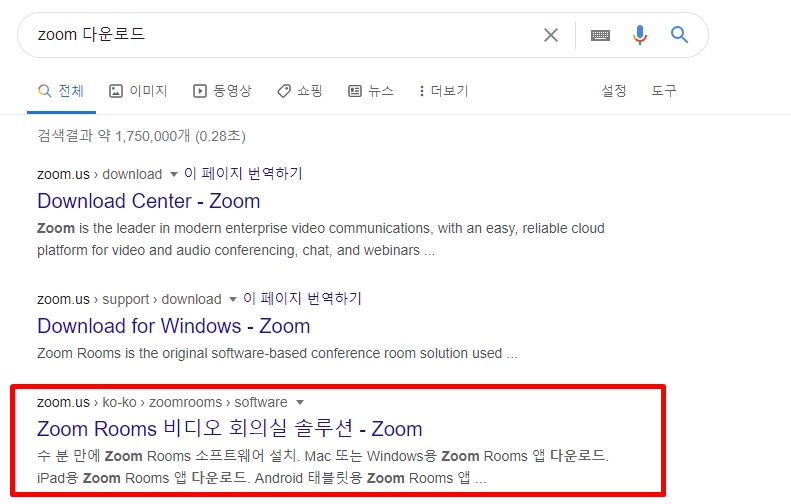Clear the search box with X icon

[551, 35]
